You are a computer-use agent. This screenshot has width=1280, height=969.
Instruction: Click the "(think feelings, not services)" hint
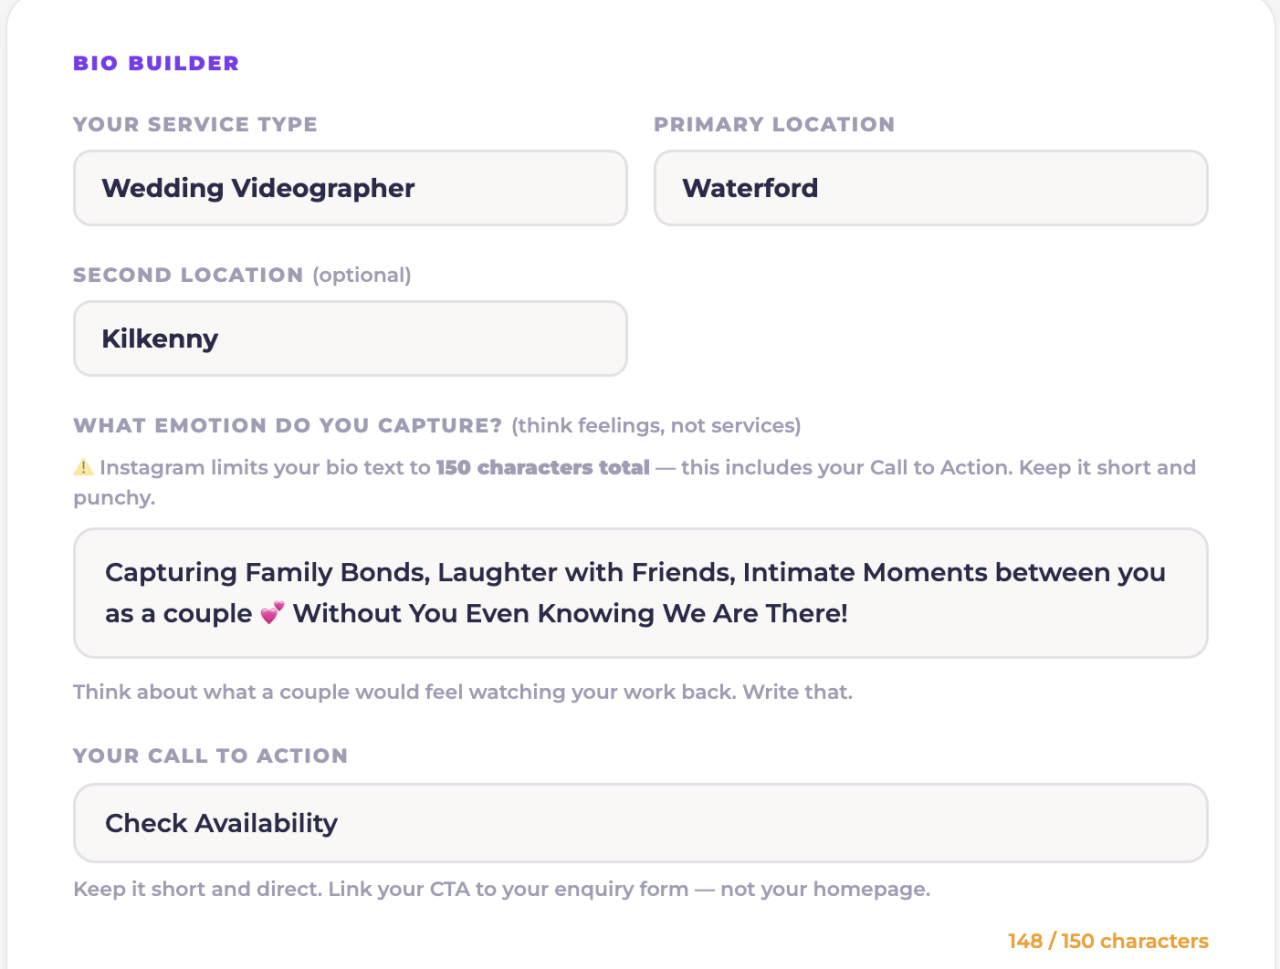(x=656, y=426)
